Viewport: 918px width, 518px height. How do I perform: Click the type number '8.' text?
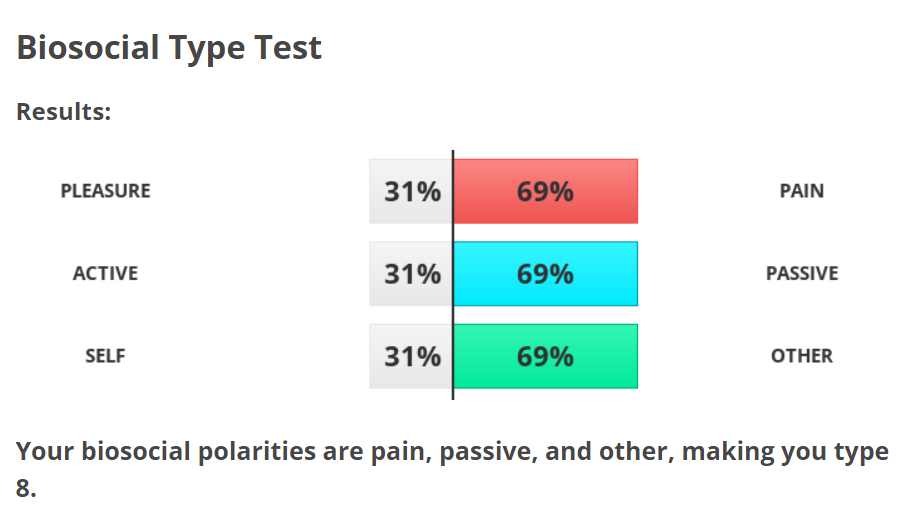(x=26, y=490)
